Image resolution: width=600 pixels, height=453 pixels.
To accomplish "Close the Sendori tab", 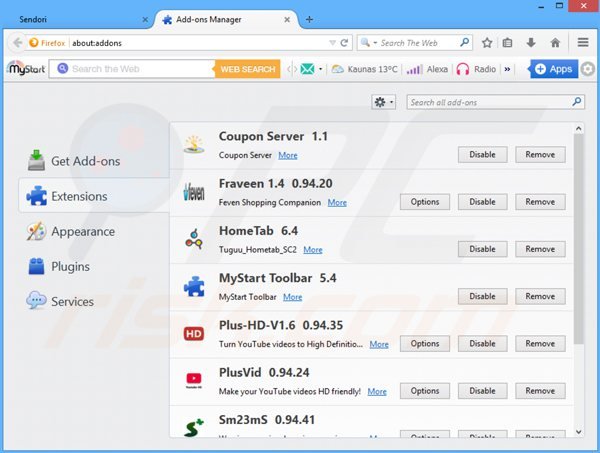I will click(145, 19).
